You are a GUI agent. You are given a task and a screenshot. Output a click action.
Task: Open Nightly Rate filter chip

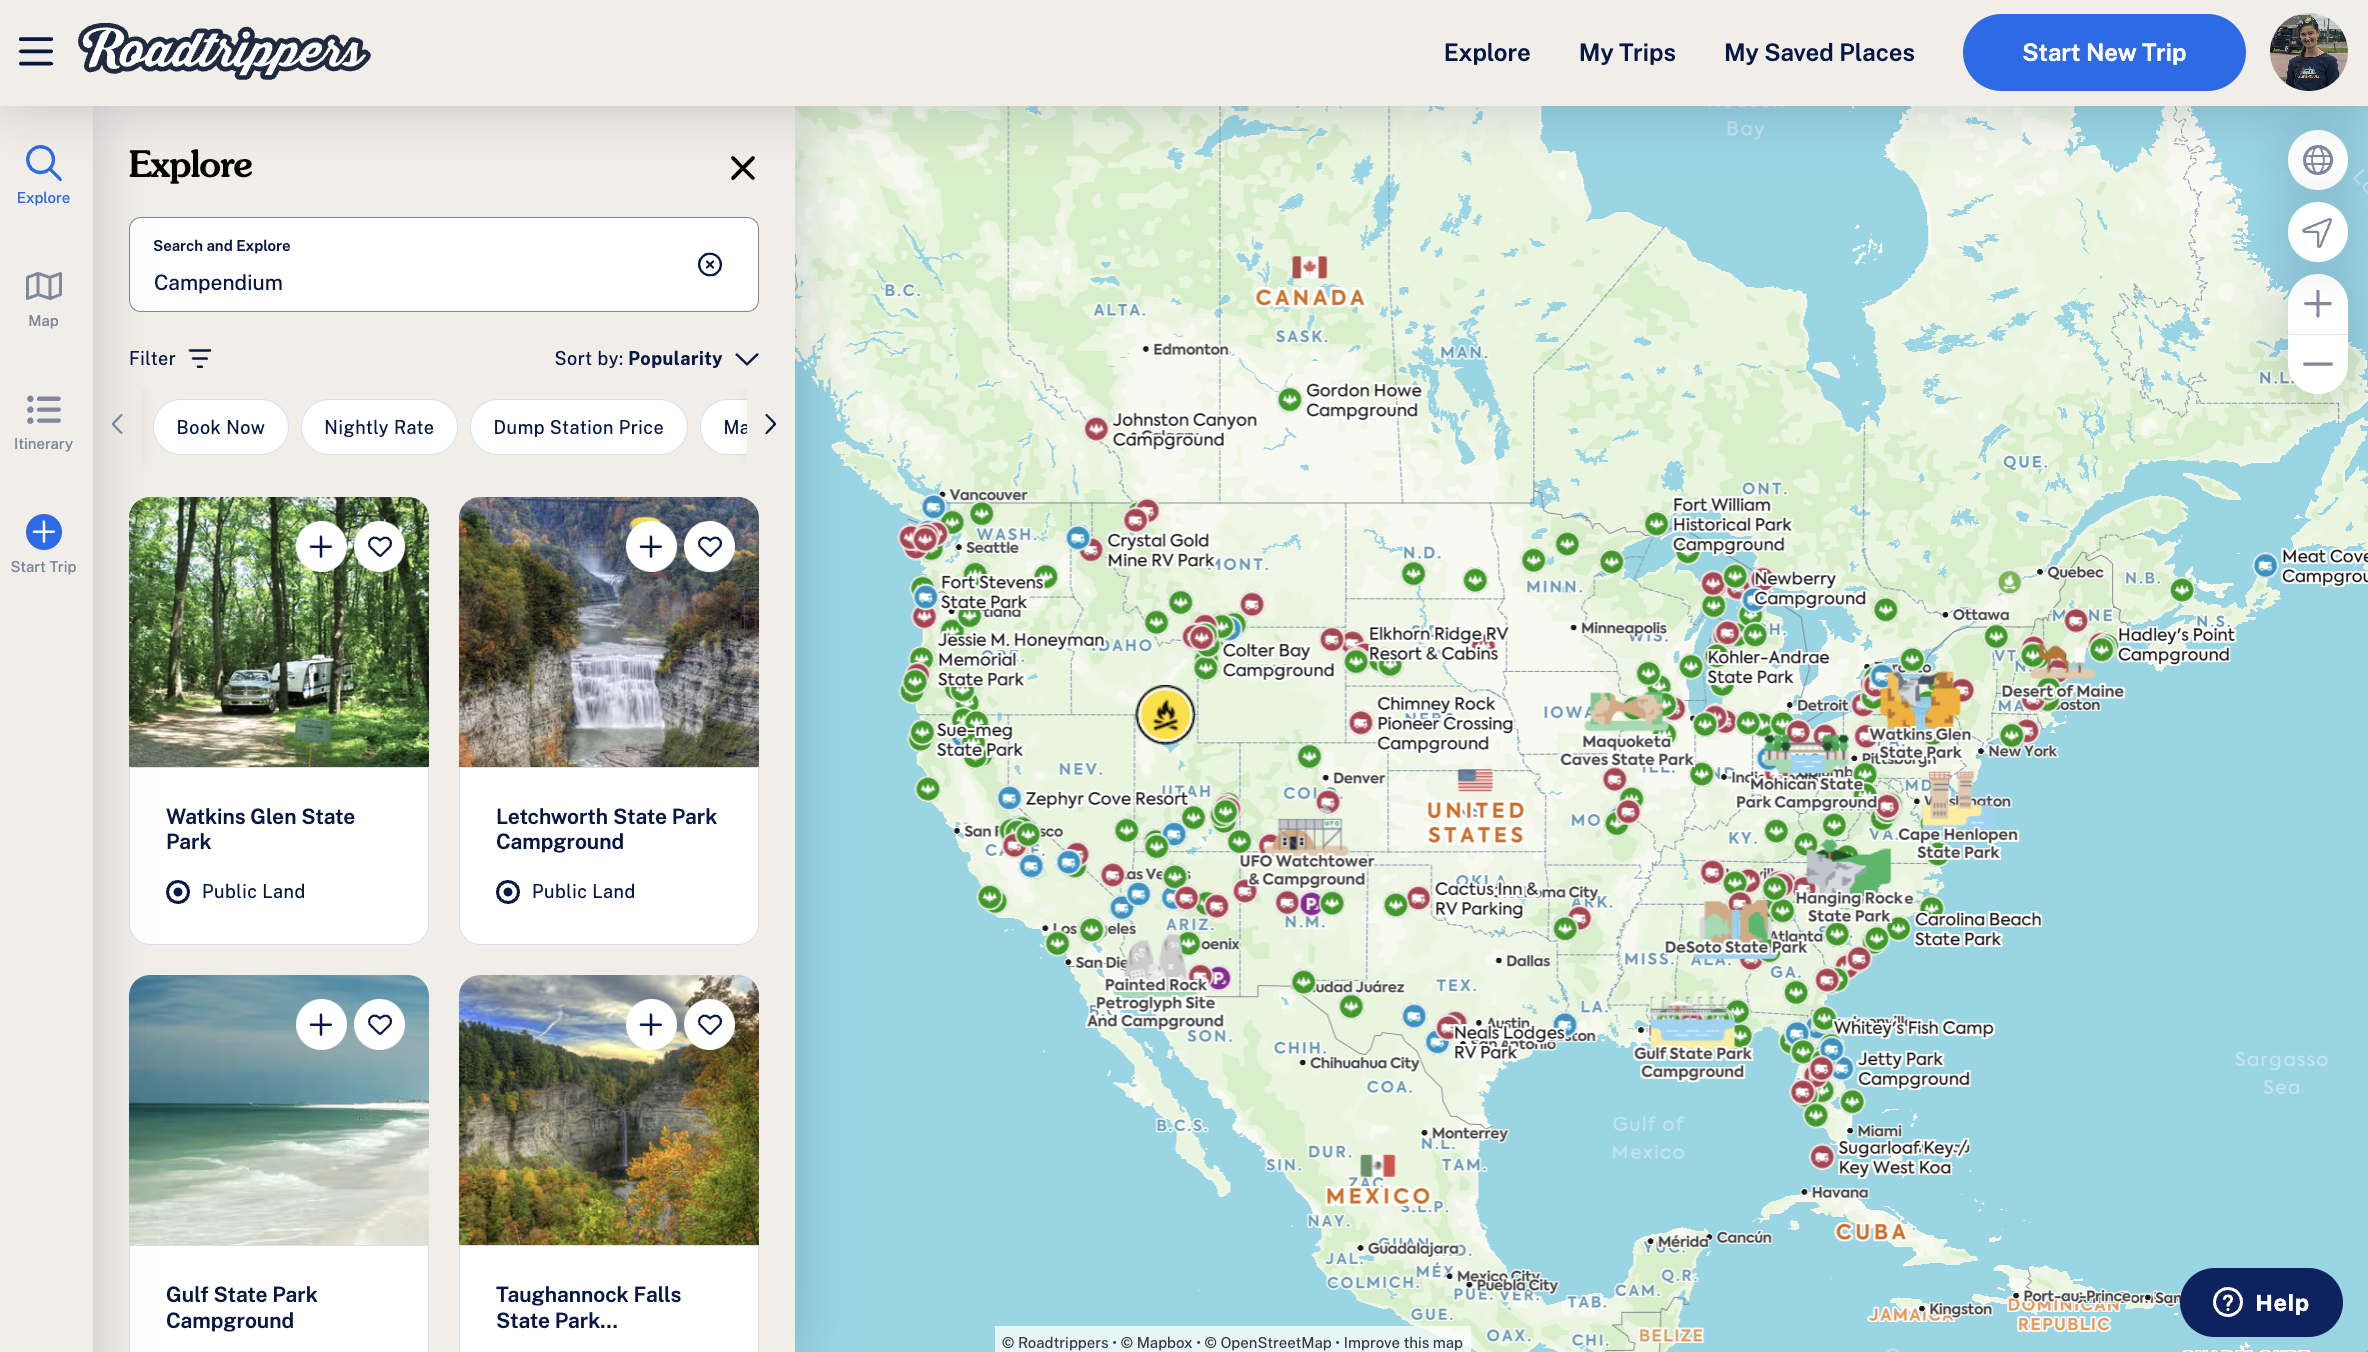(379, 427)
